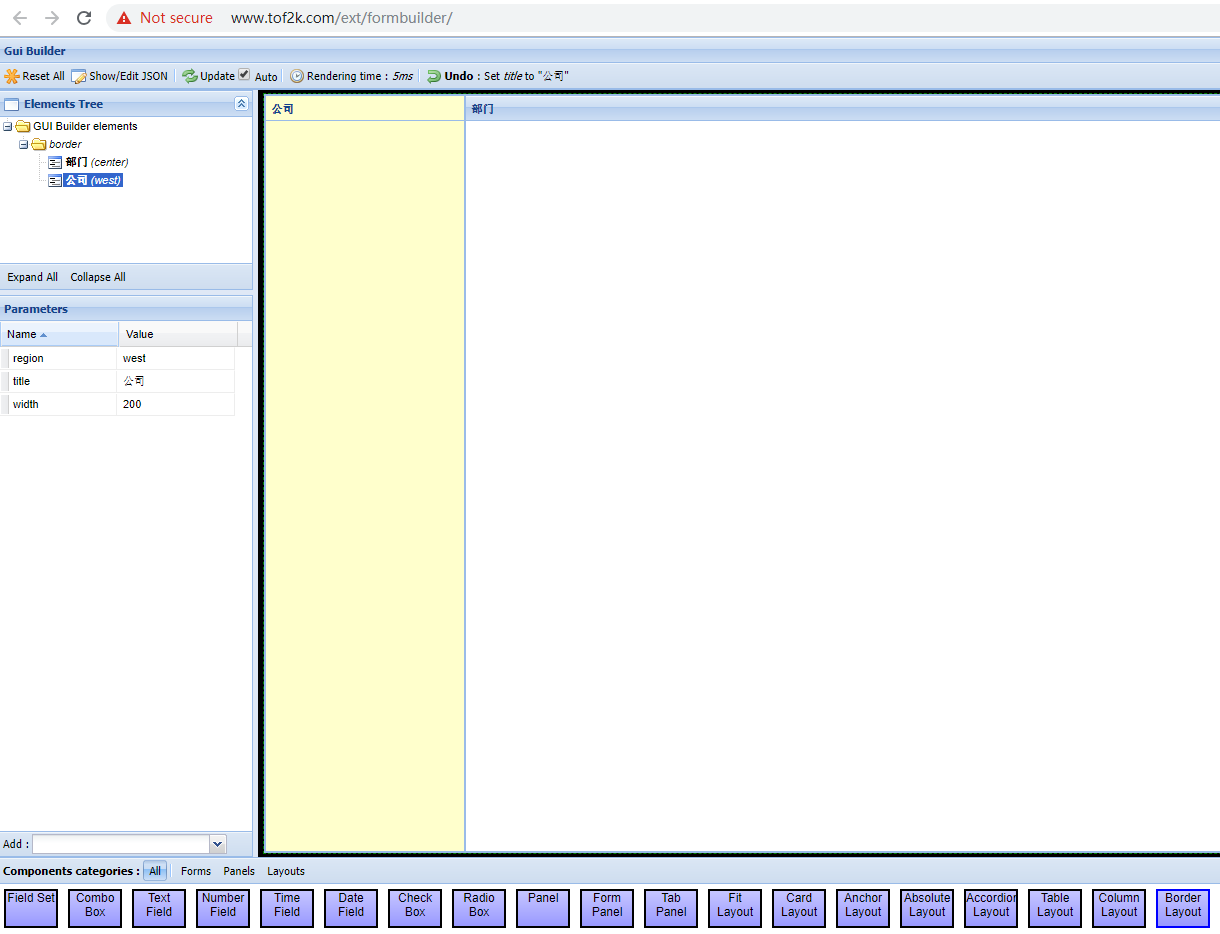Add a Date Field component
Image resolution: width=1220 pixels, height=934 pixels.
coord(350,907)
